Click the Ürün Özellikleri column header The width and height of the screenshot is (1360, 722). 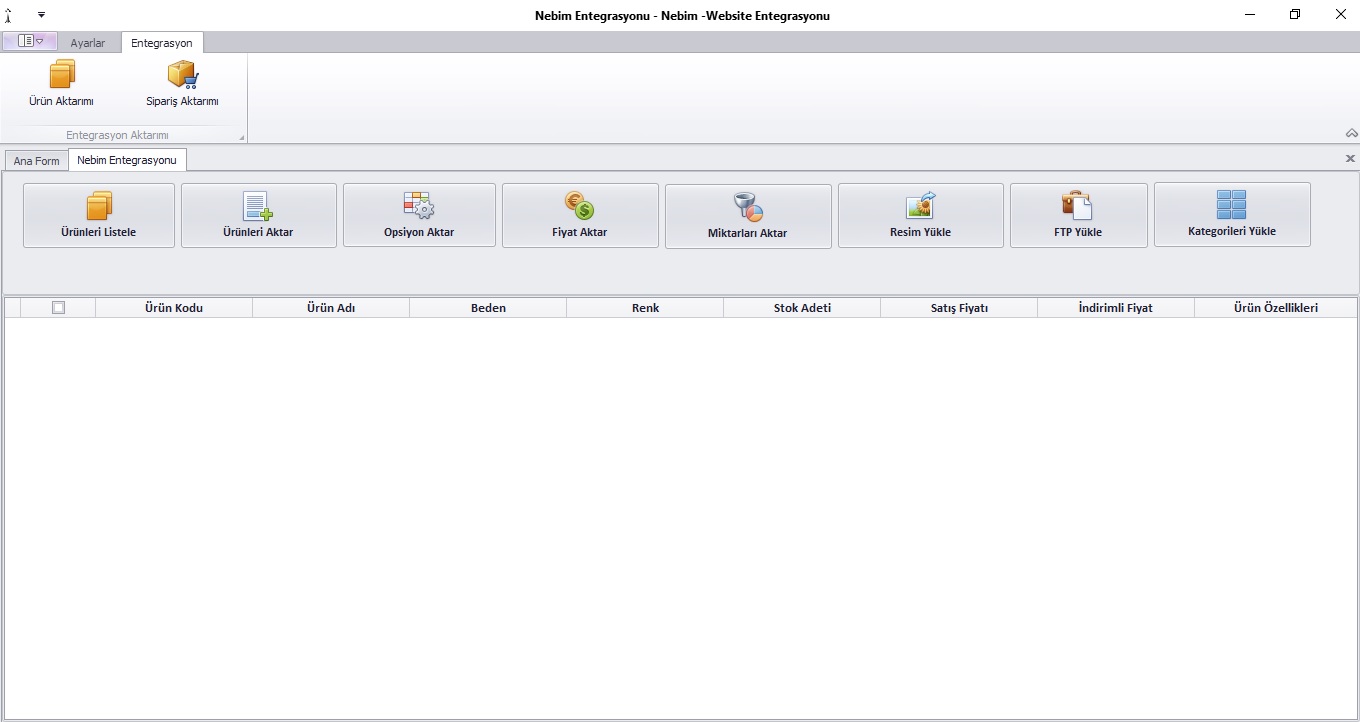pos(1276,308)
